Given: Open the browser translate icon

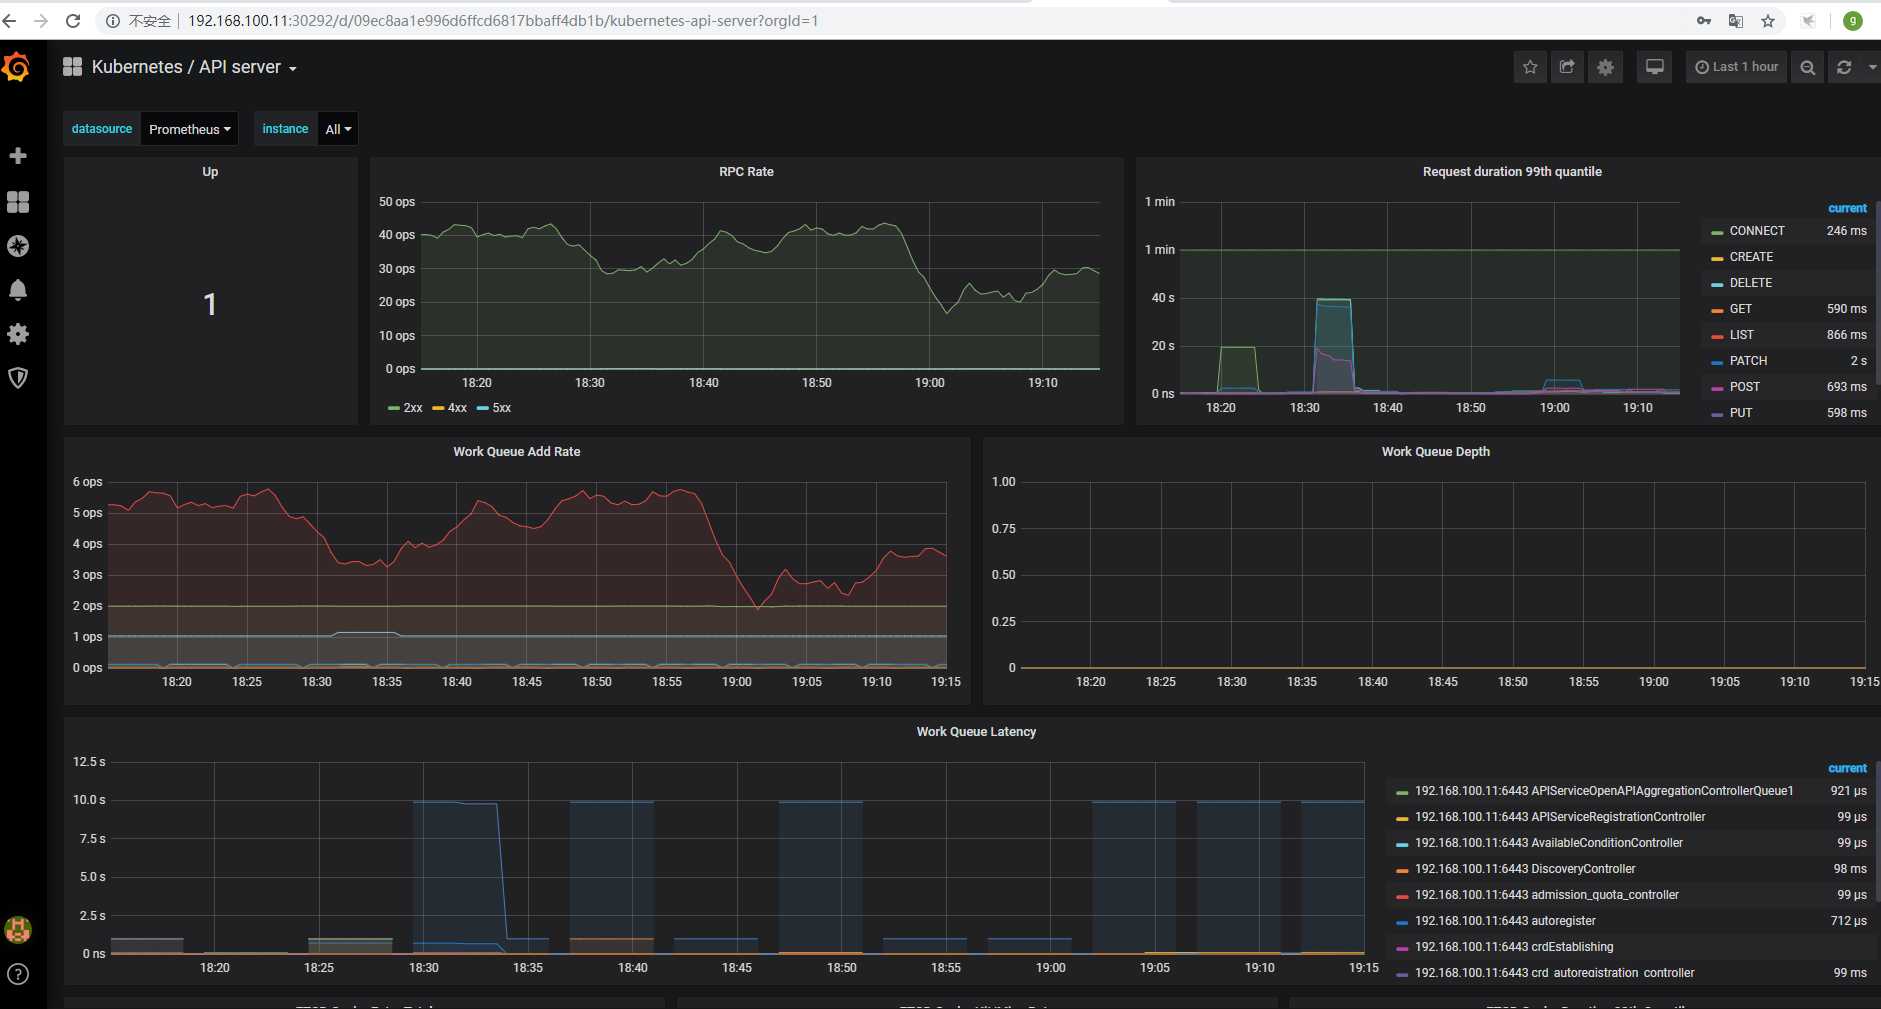Looking at the screenshot, I should (x=1736, y=20).
